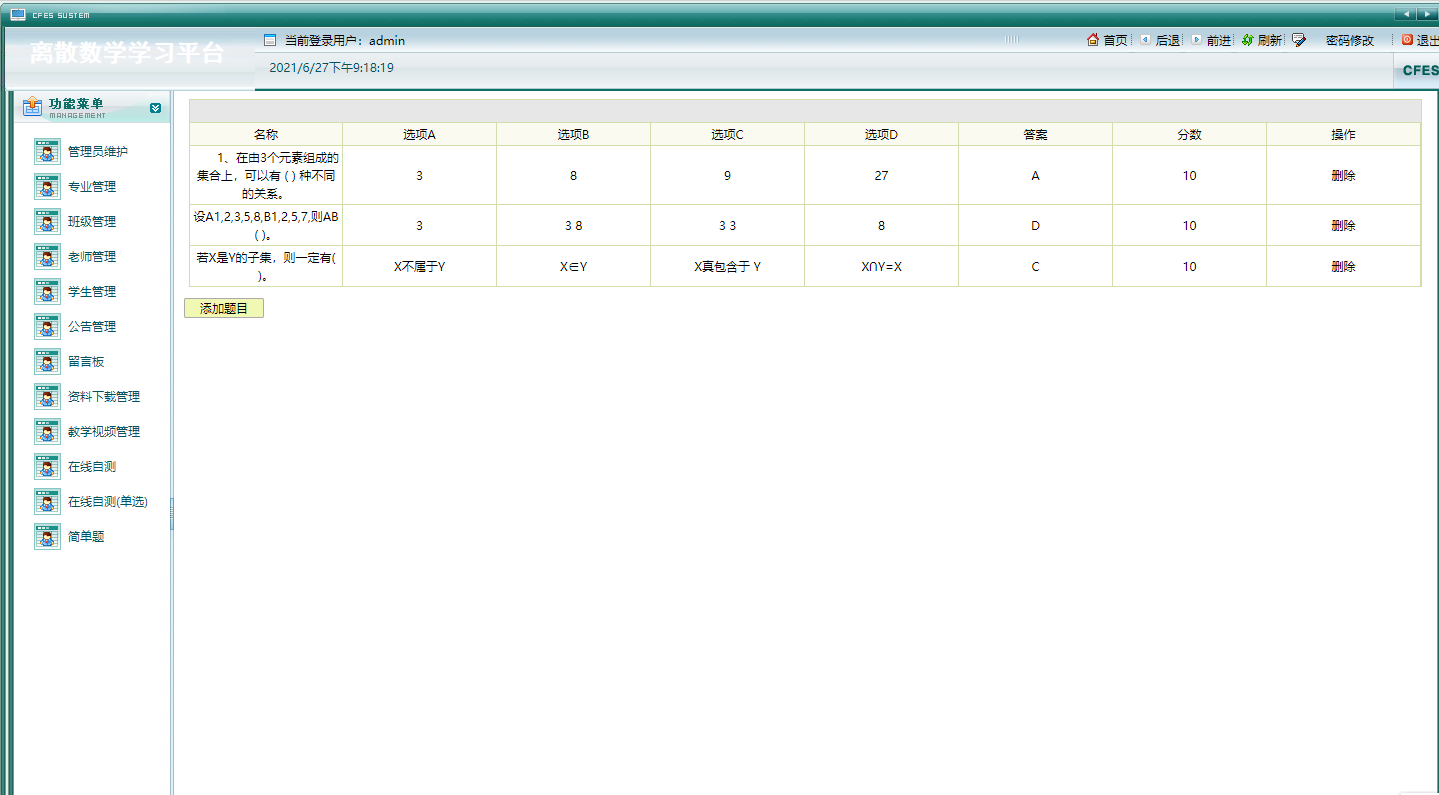Click the 后退 back arrow icon

point(1145,40)
